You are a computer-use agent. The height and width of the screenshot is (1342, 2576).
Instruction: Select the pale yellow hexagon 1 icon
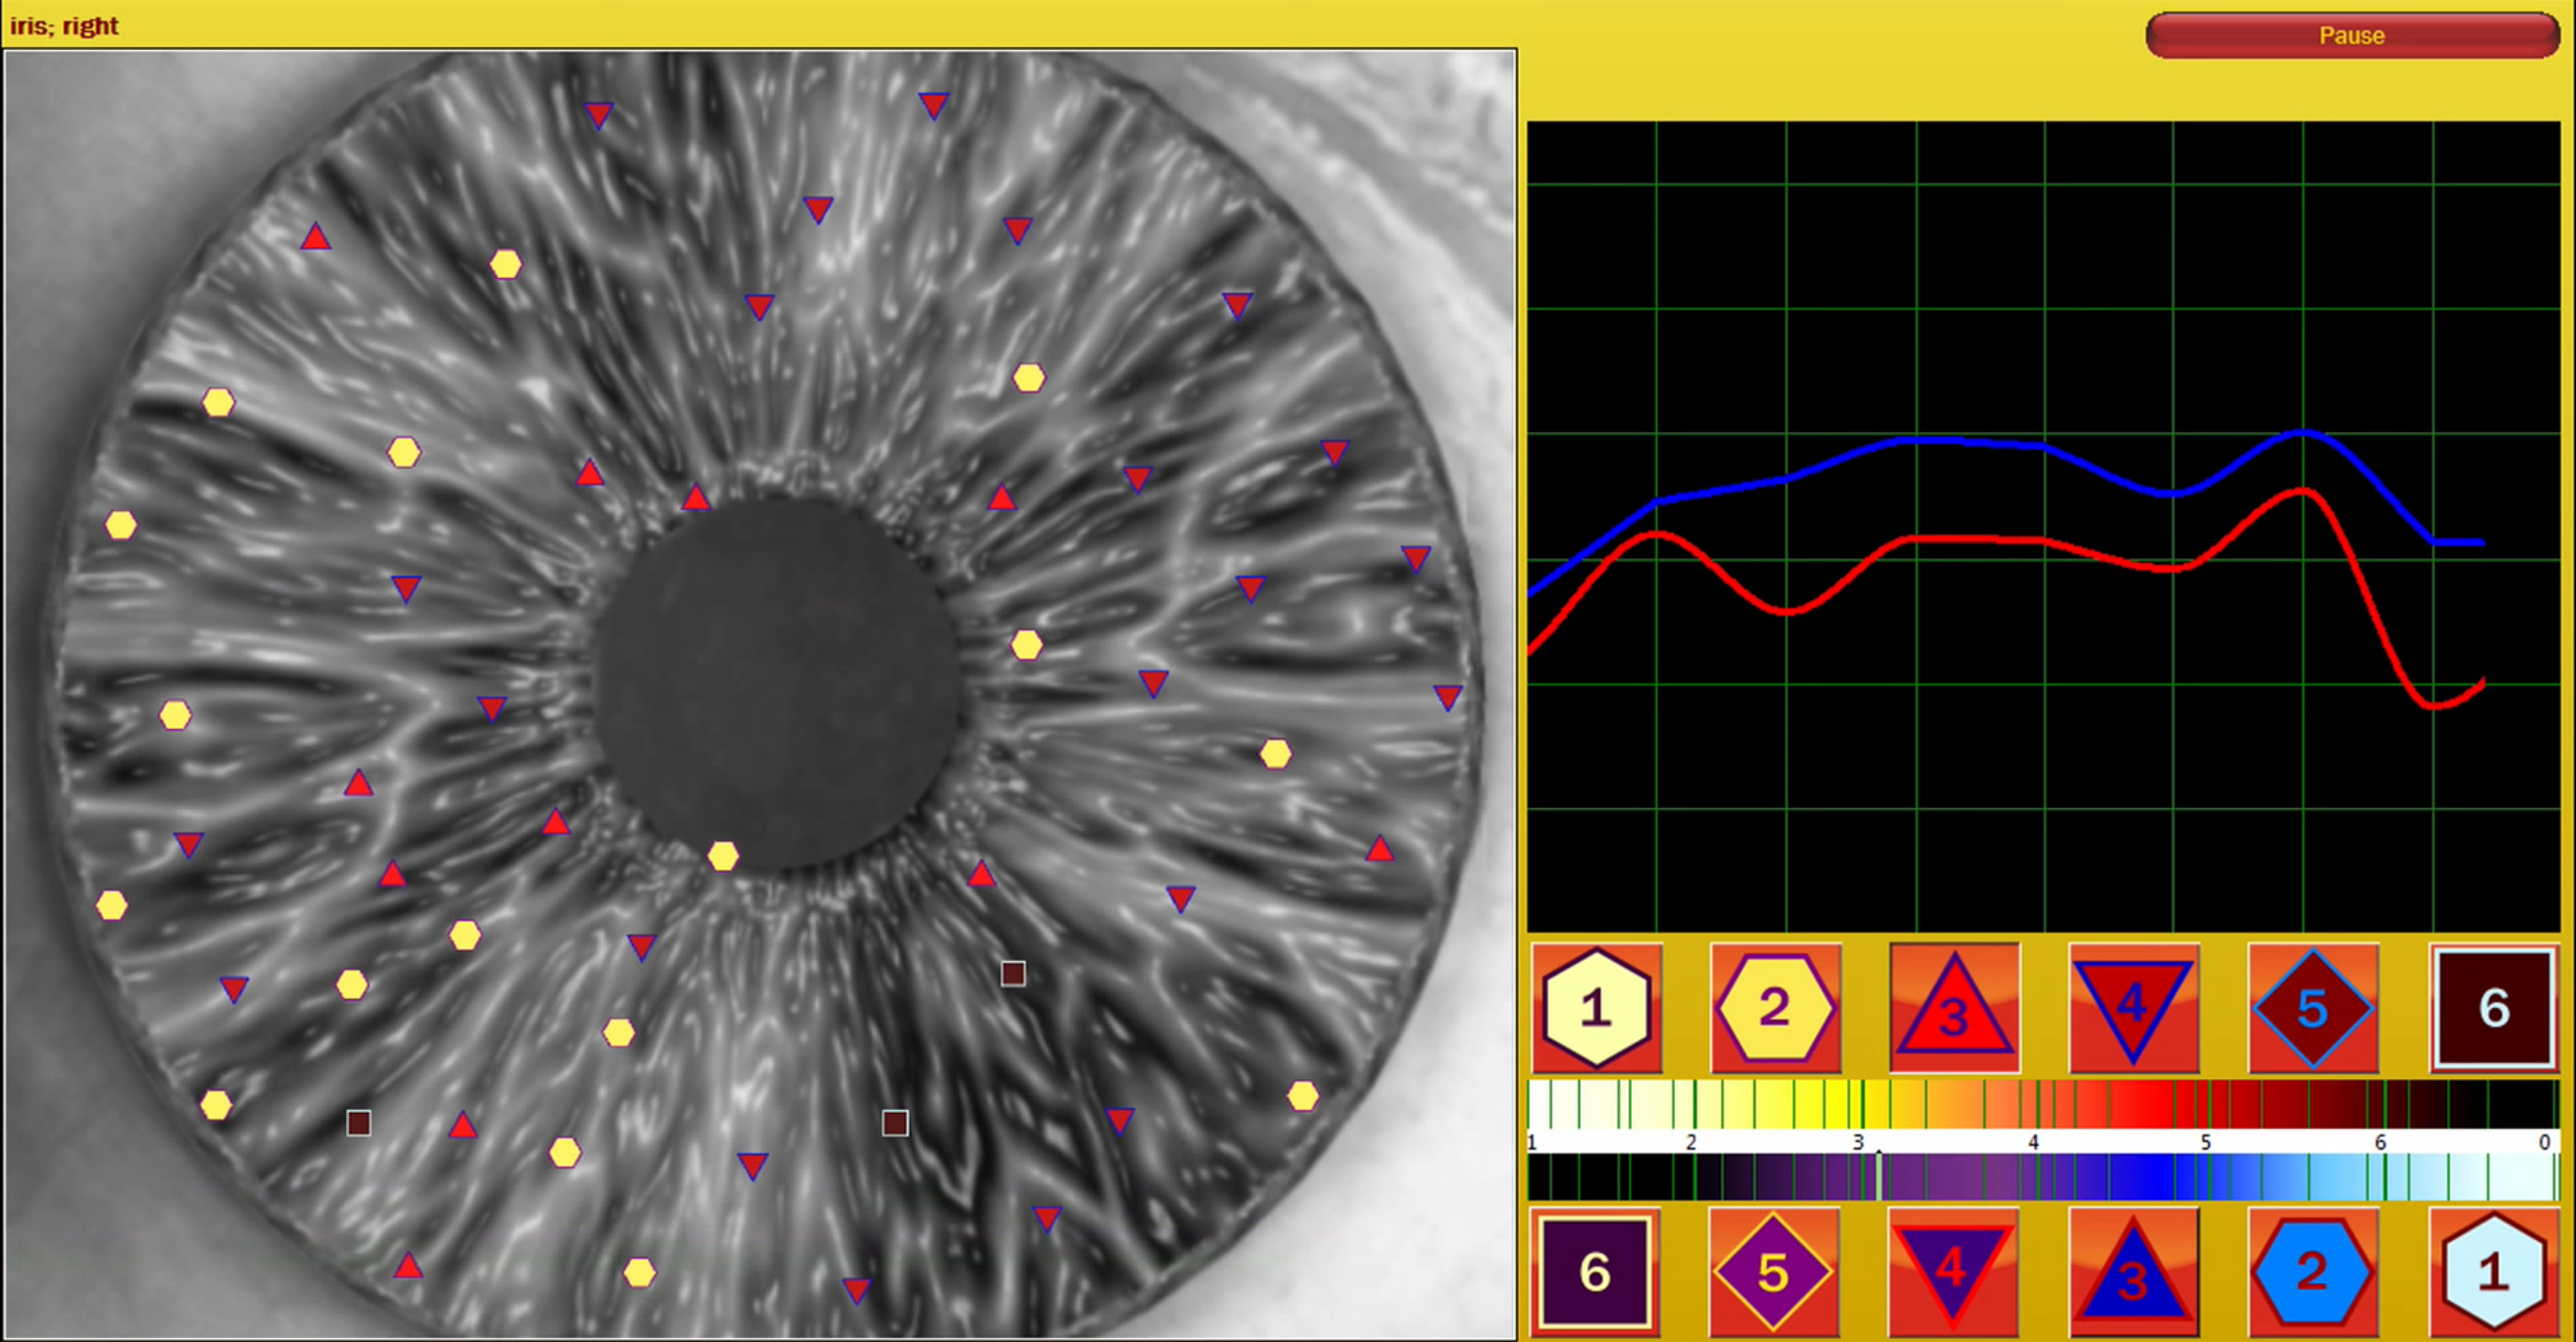click(1597, 1007)
